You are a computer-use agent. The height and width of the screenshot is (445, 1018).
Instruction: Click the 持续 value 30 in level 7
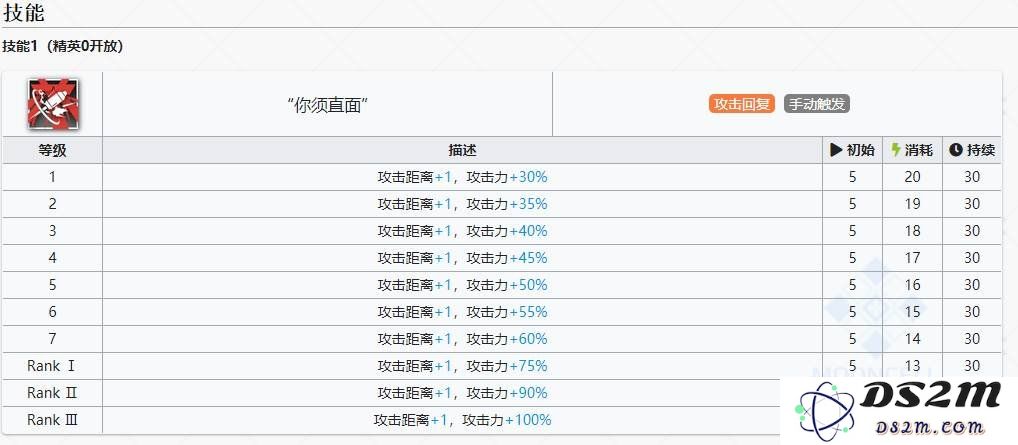click(972, 339)
